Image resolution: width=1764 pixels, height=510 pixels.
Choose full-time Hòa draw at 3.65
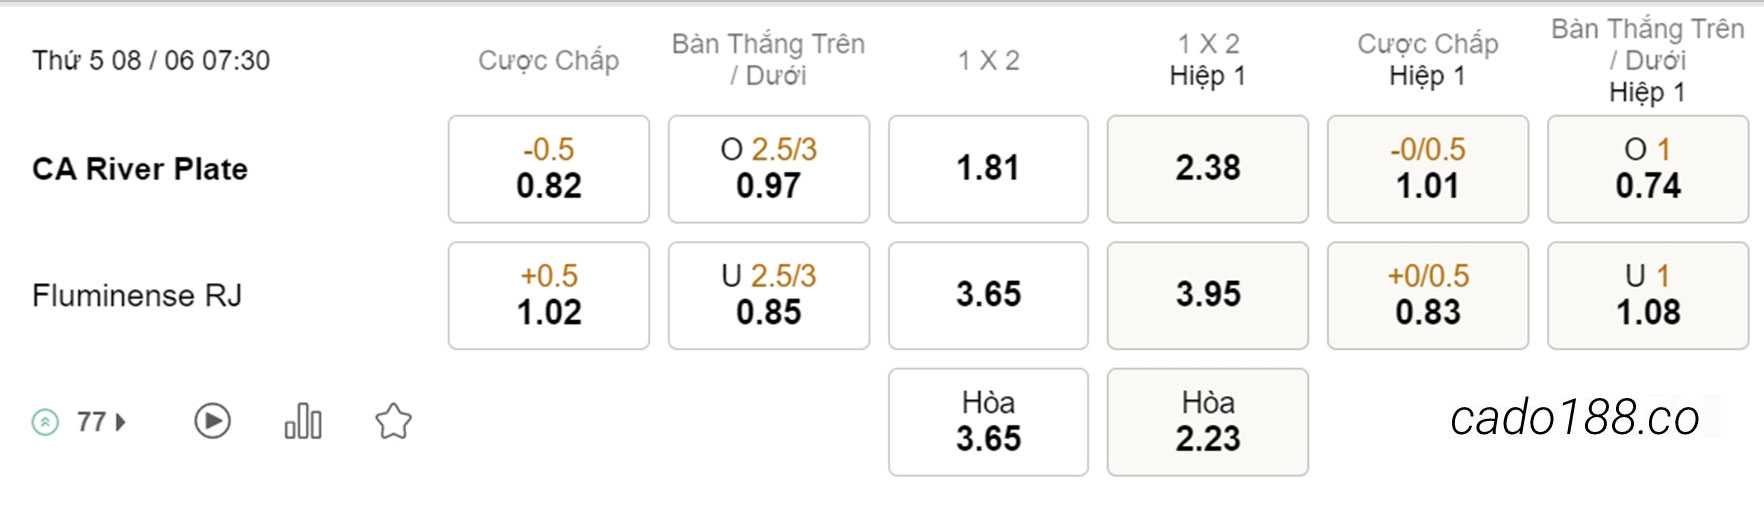(x=988, y=422)
